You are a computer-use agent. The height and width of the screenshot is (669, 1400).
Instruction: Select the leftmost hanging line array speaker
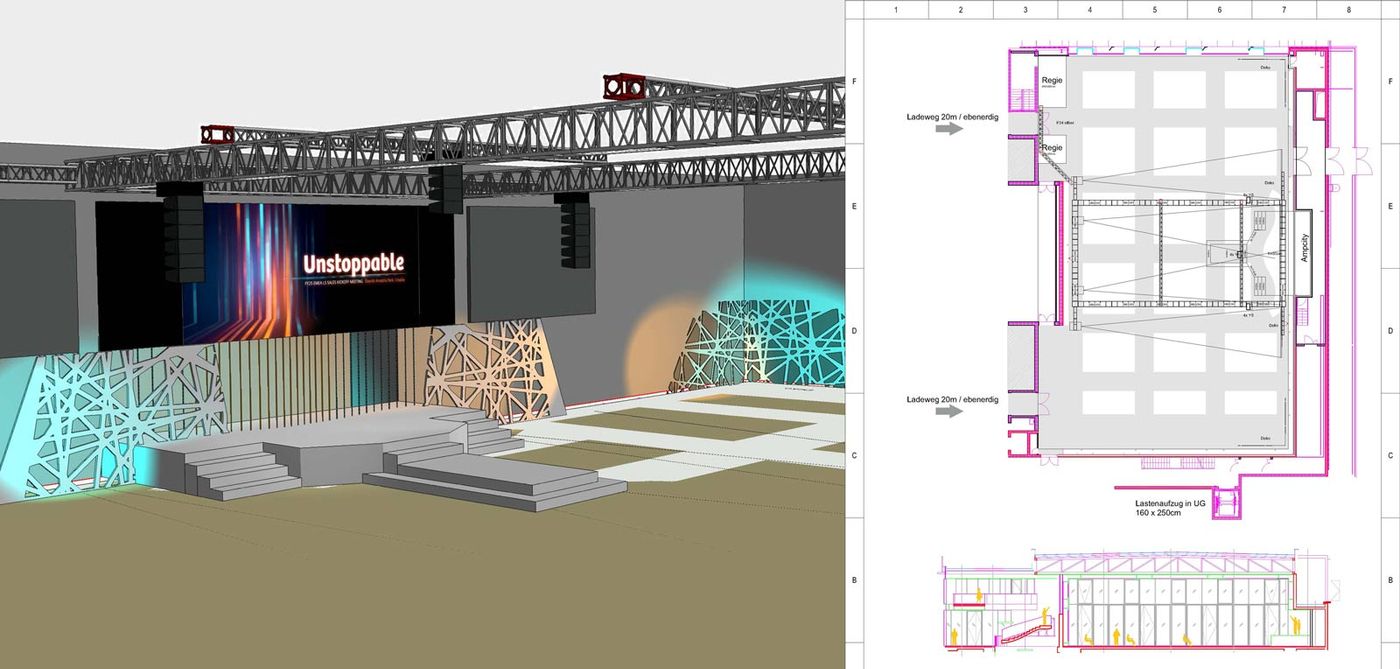pos(182,233)
